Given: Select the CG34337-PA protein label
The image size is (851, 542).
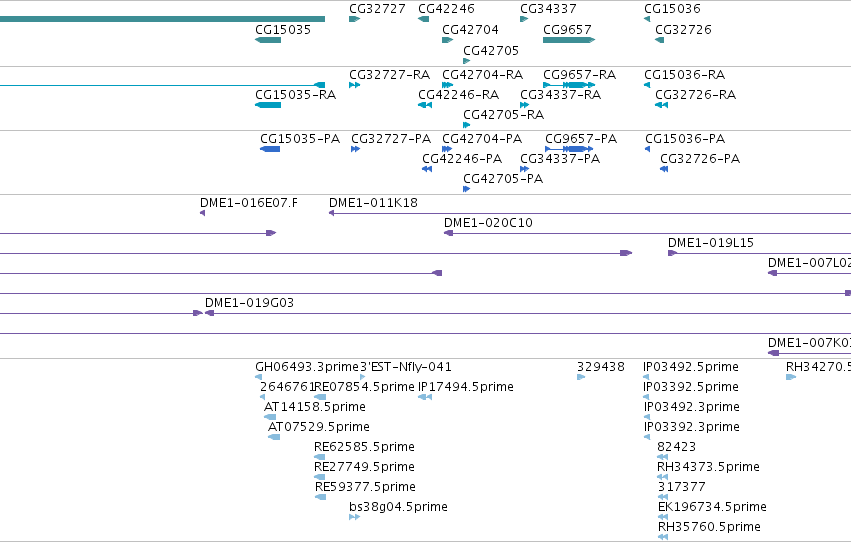Looking at the screenshot, I should point(560,158).
